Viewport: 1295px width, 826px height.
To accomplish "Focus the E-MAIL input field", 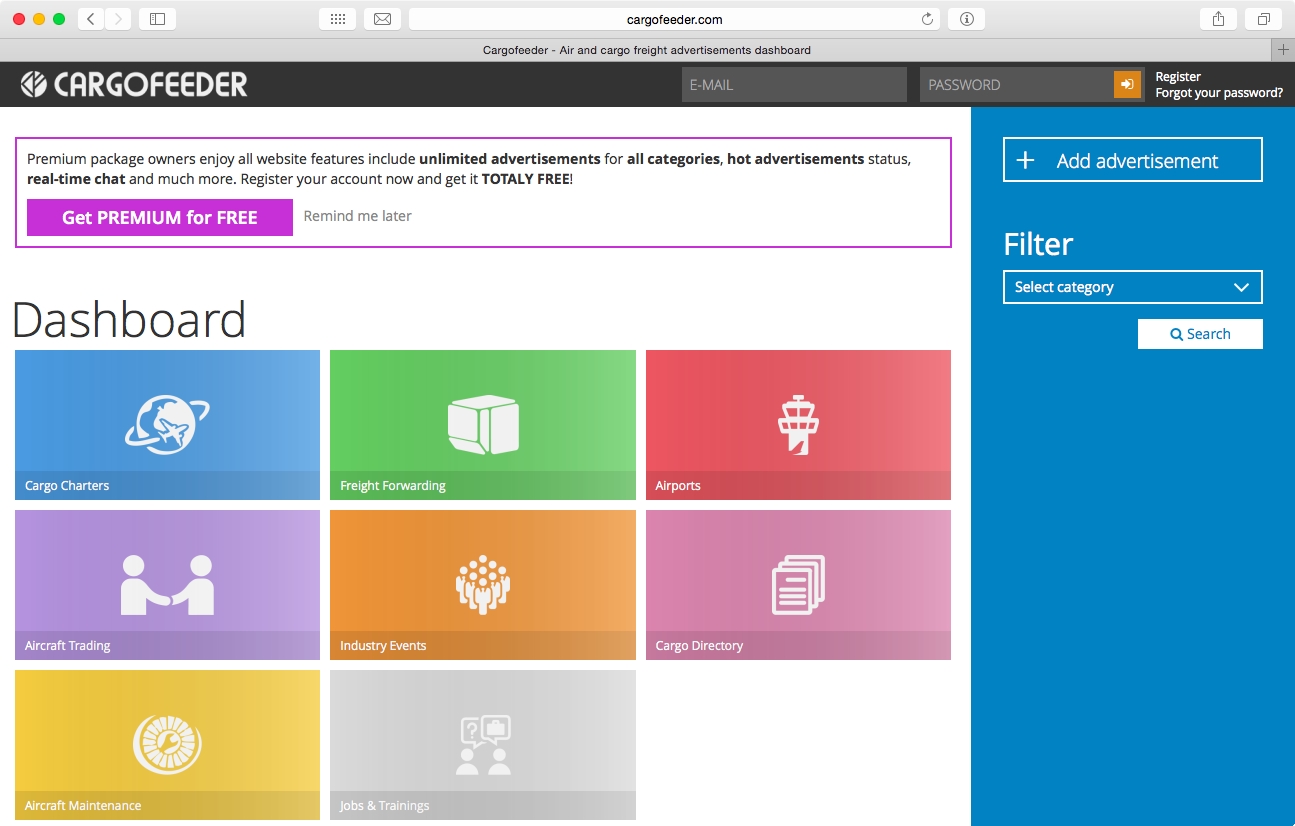I will 794,85.
